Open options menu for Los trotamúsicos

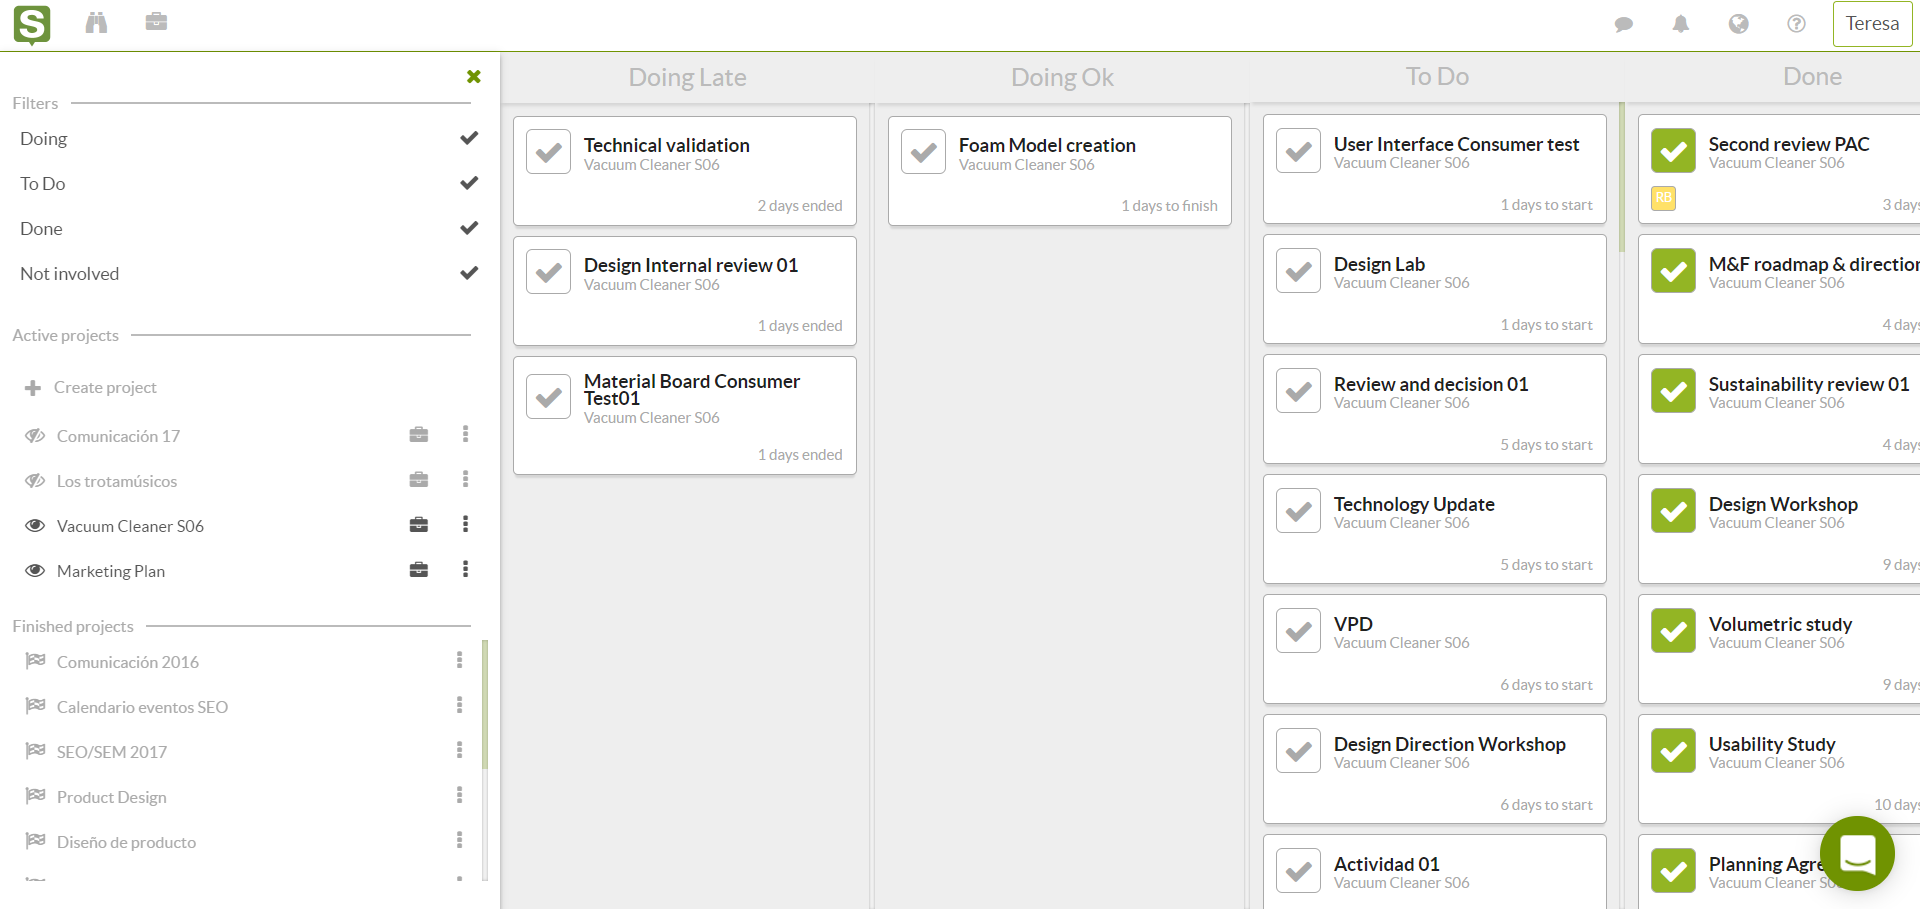[x=465, y=479]
